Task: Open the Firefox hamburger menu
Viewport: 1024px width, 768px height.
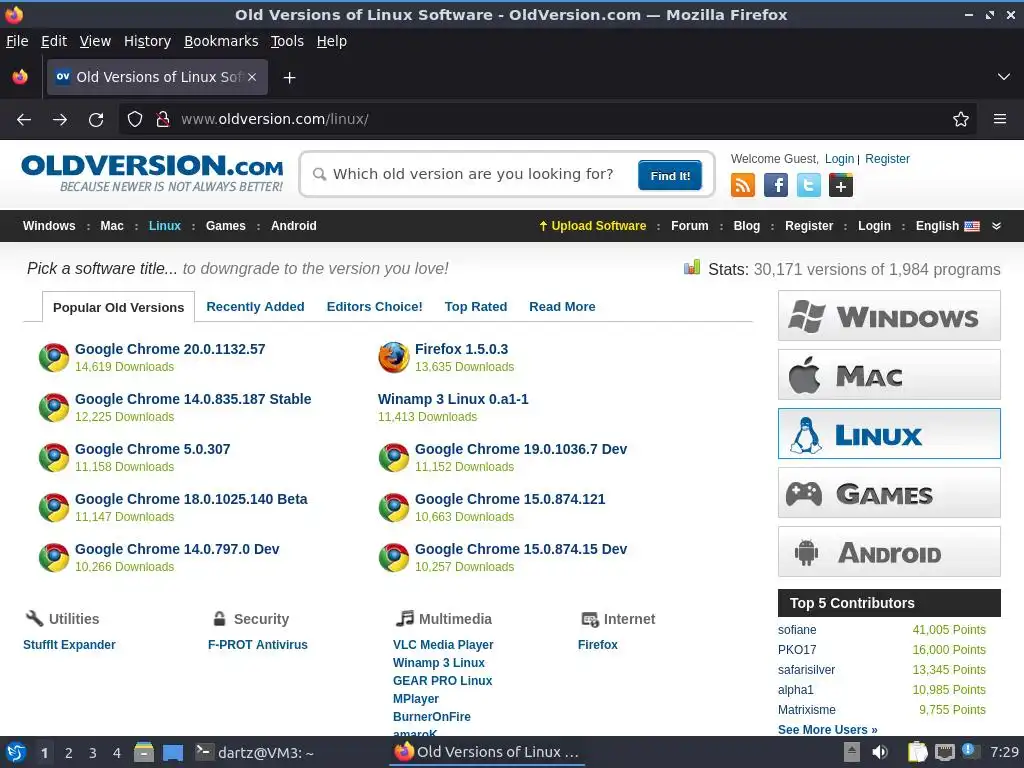Action: [x=1000, y=119]
